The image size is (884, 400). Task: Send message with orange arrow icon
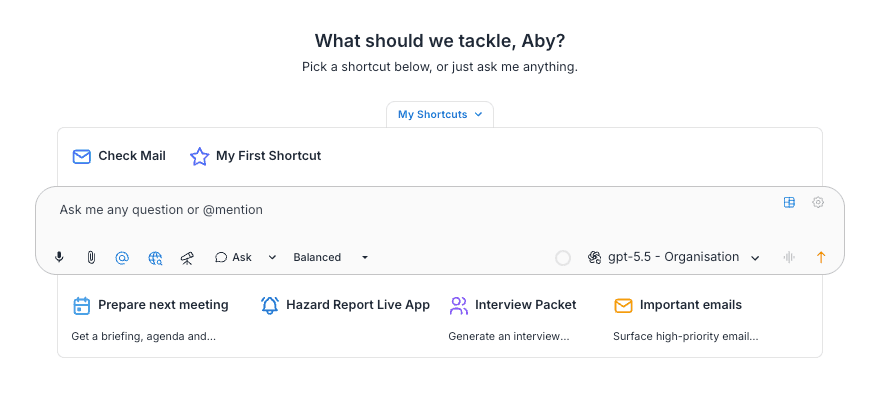[x=821, y=257]
